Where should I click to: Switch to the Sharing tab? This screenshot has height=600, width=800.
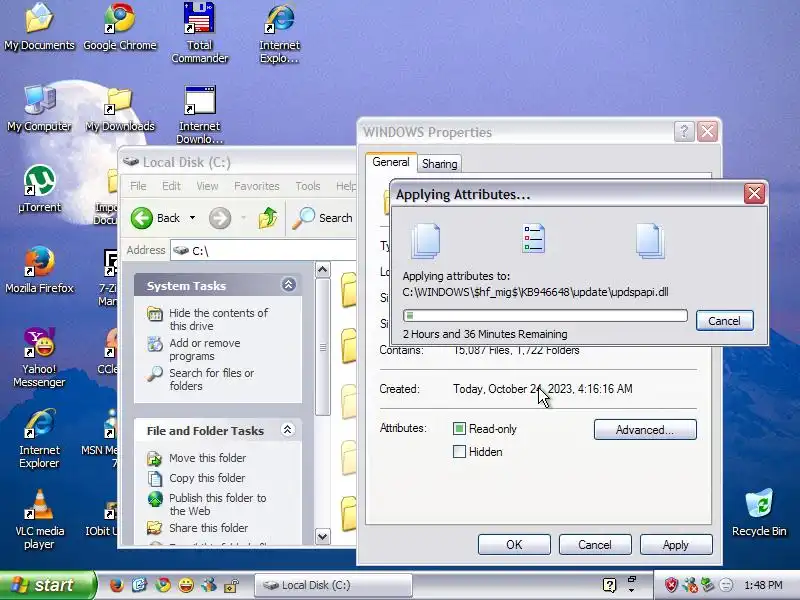[439, 164]
